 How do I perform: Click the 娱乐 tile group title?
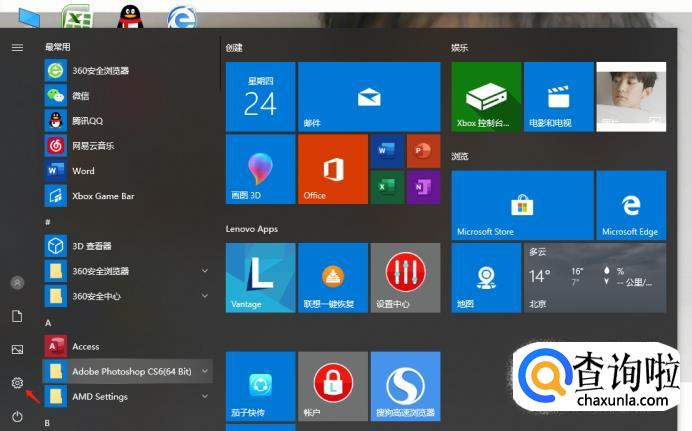coord(459,48)
